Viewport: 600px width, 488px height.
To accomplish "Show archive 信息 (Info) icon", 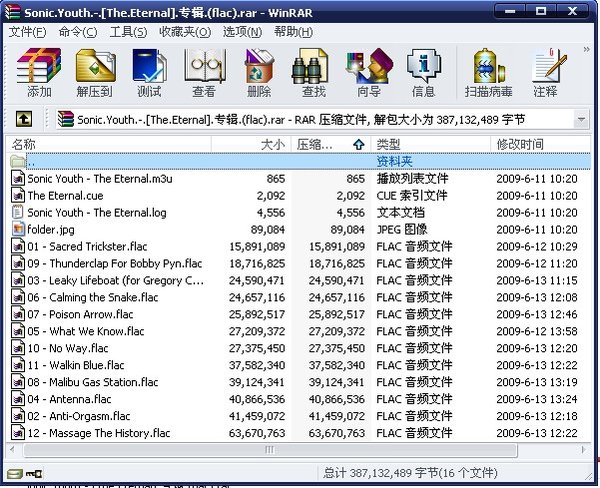I will tap(424, 72).
